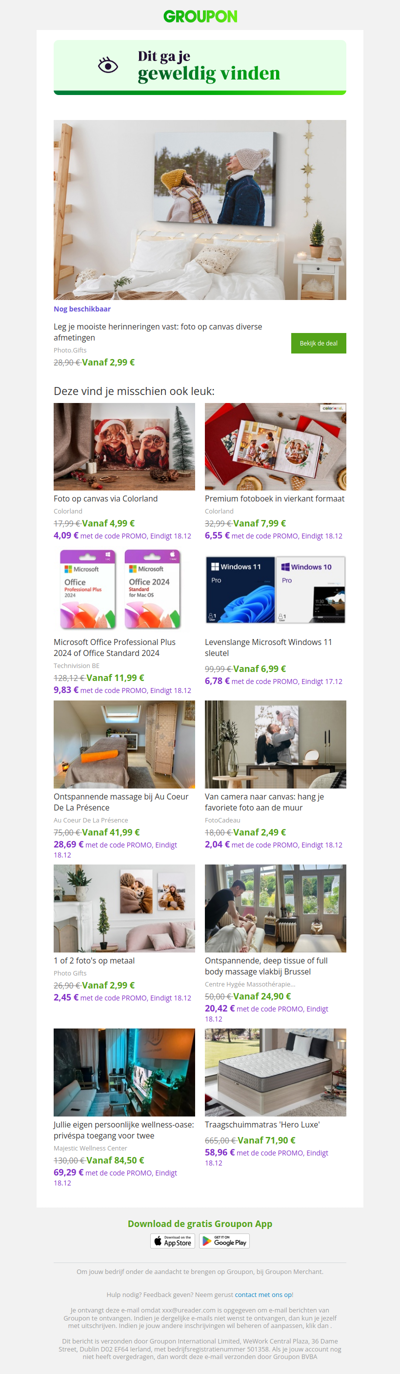
Task: Click '1 of 2 foto's op metaal' image
Action: click(124, 908)
